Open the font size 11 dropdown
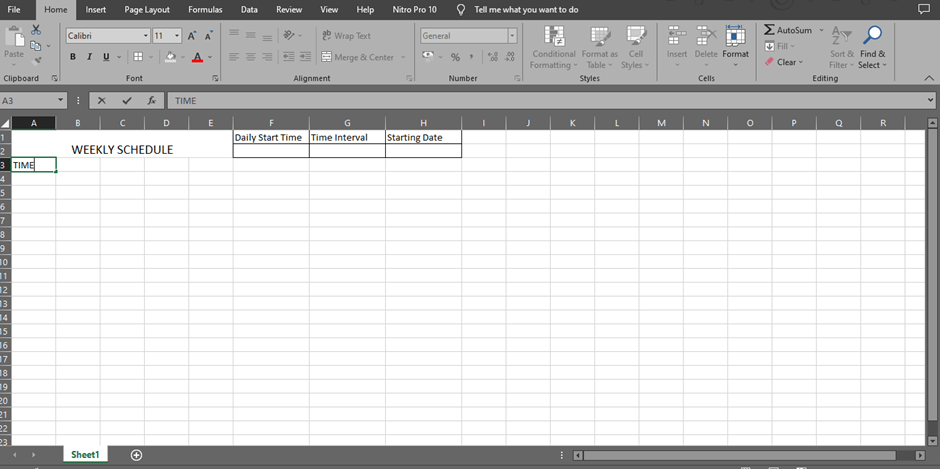940x469 pixels. [x=177, y=36]
